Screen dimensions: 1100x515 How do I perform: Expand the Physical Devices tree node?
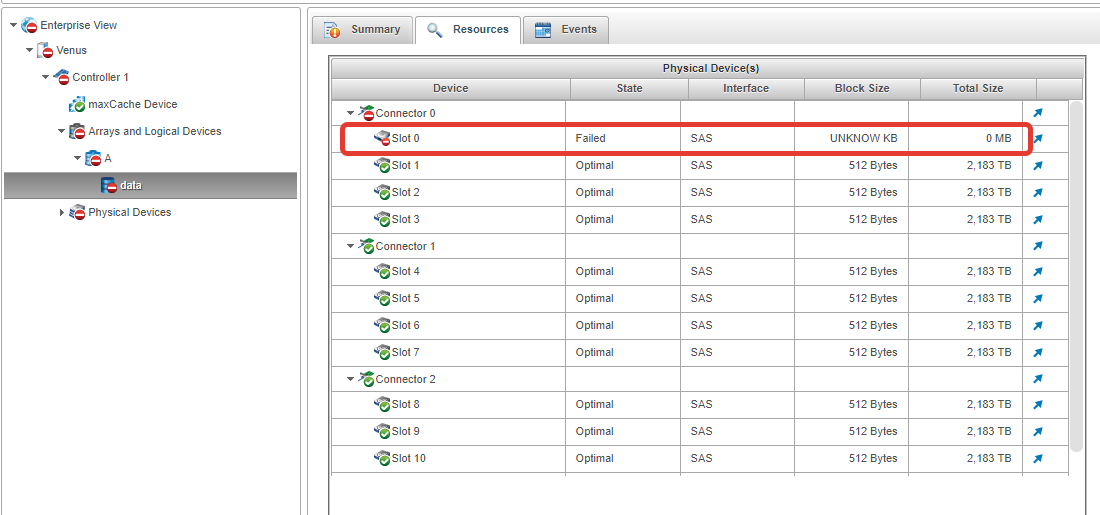coord(61,212)
